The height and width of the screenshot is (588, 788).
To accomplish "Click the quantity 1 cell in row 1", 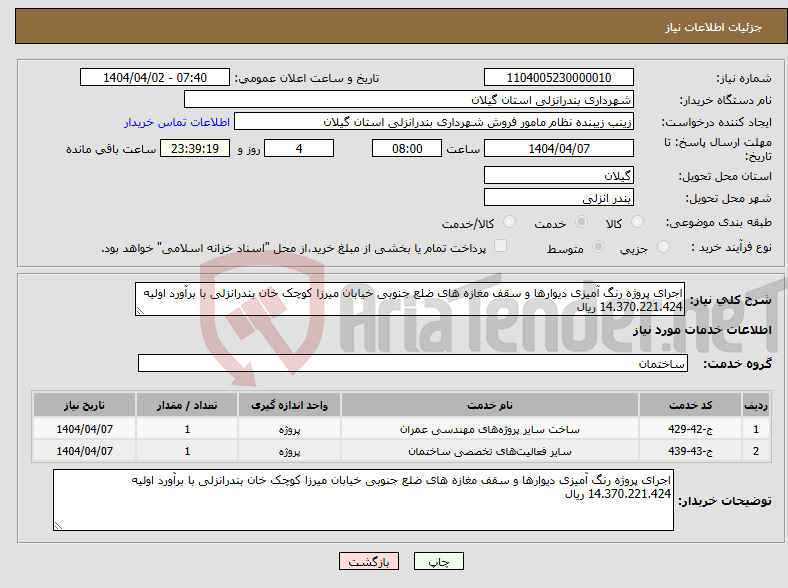I will (187, 429).
